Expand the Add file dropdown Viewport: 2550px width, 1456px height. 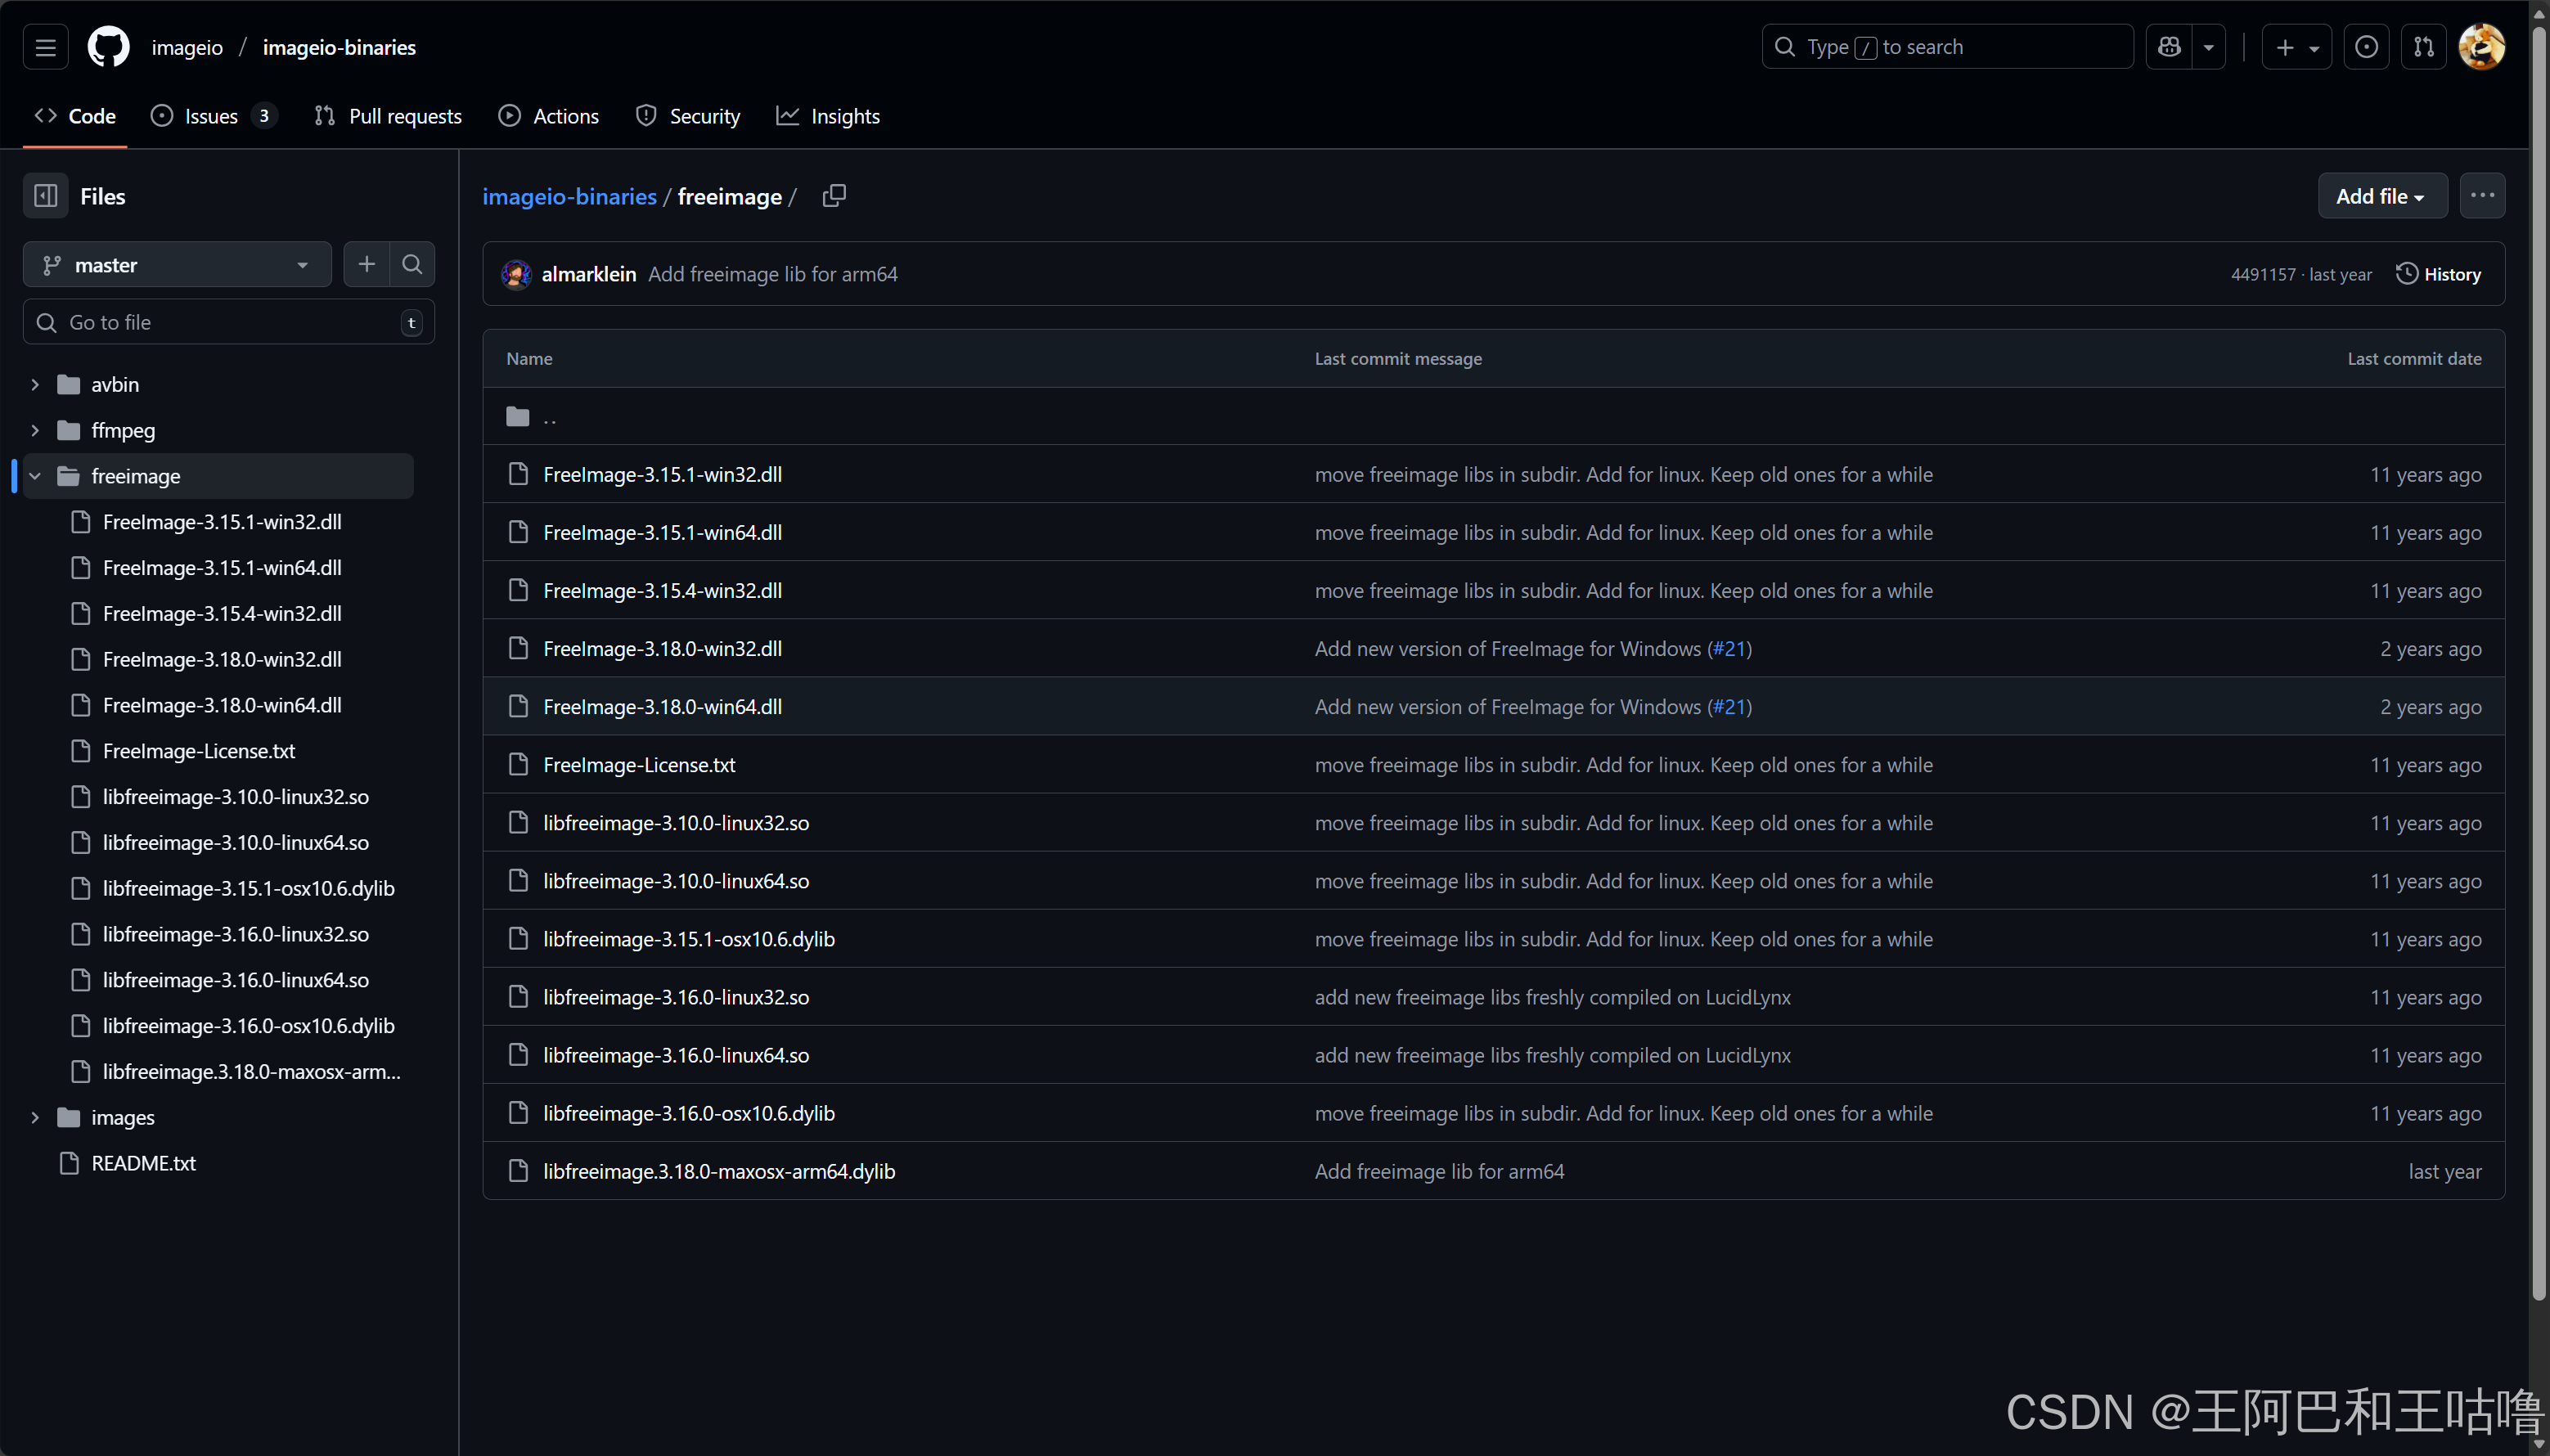tap(2382, 196)
